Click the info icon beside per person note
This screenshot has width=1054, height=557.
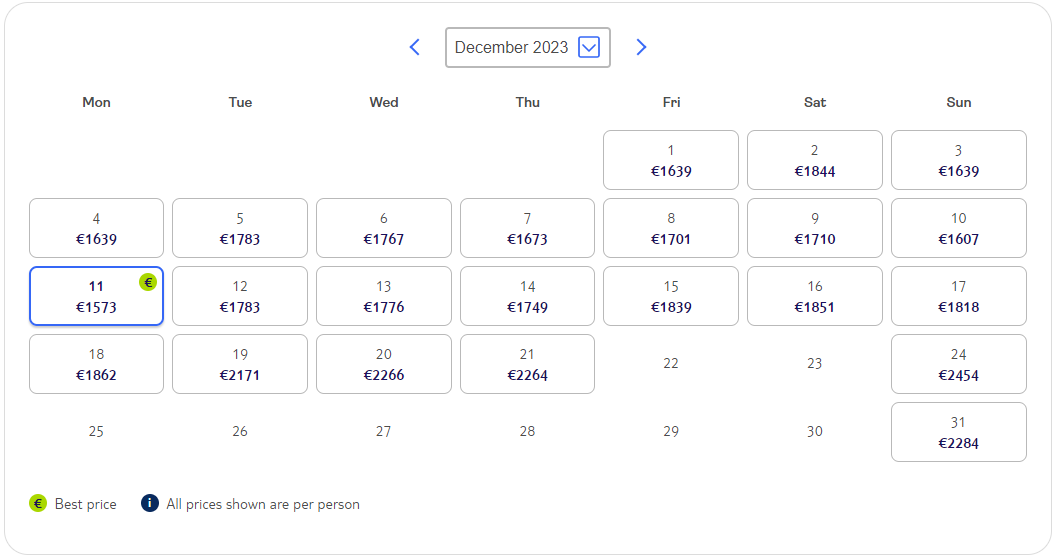tap(150, 503)
